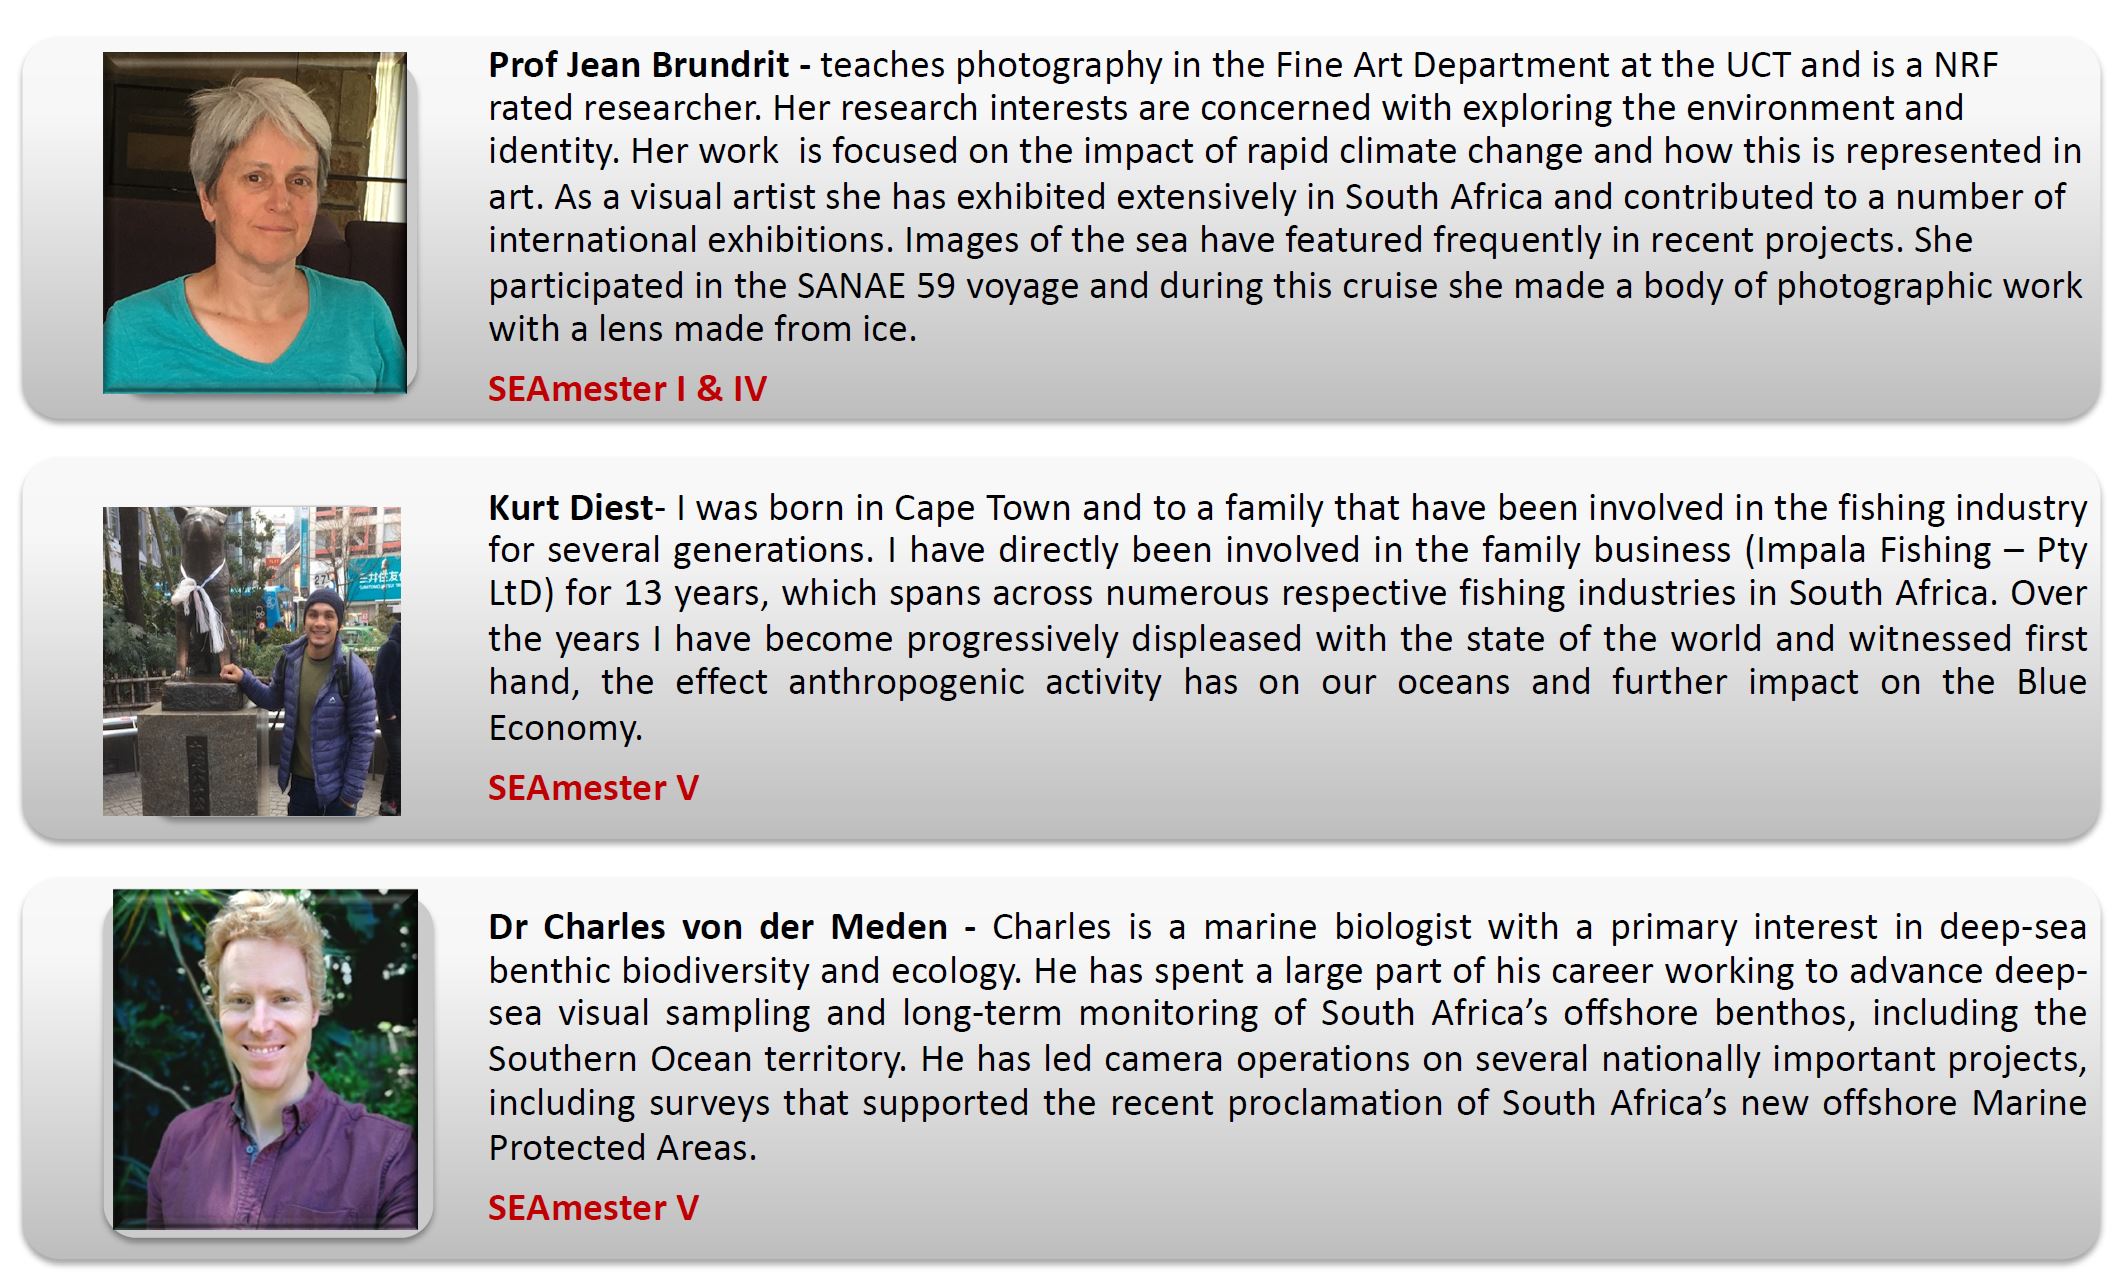Viewport: 2126px width, 1284px height.
Task: Click 'anthropogenic activity' in Kurt's paragraph
Action: (x=975, y=683)
